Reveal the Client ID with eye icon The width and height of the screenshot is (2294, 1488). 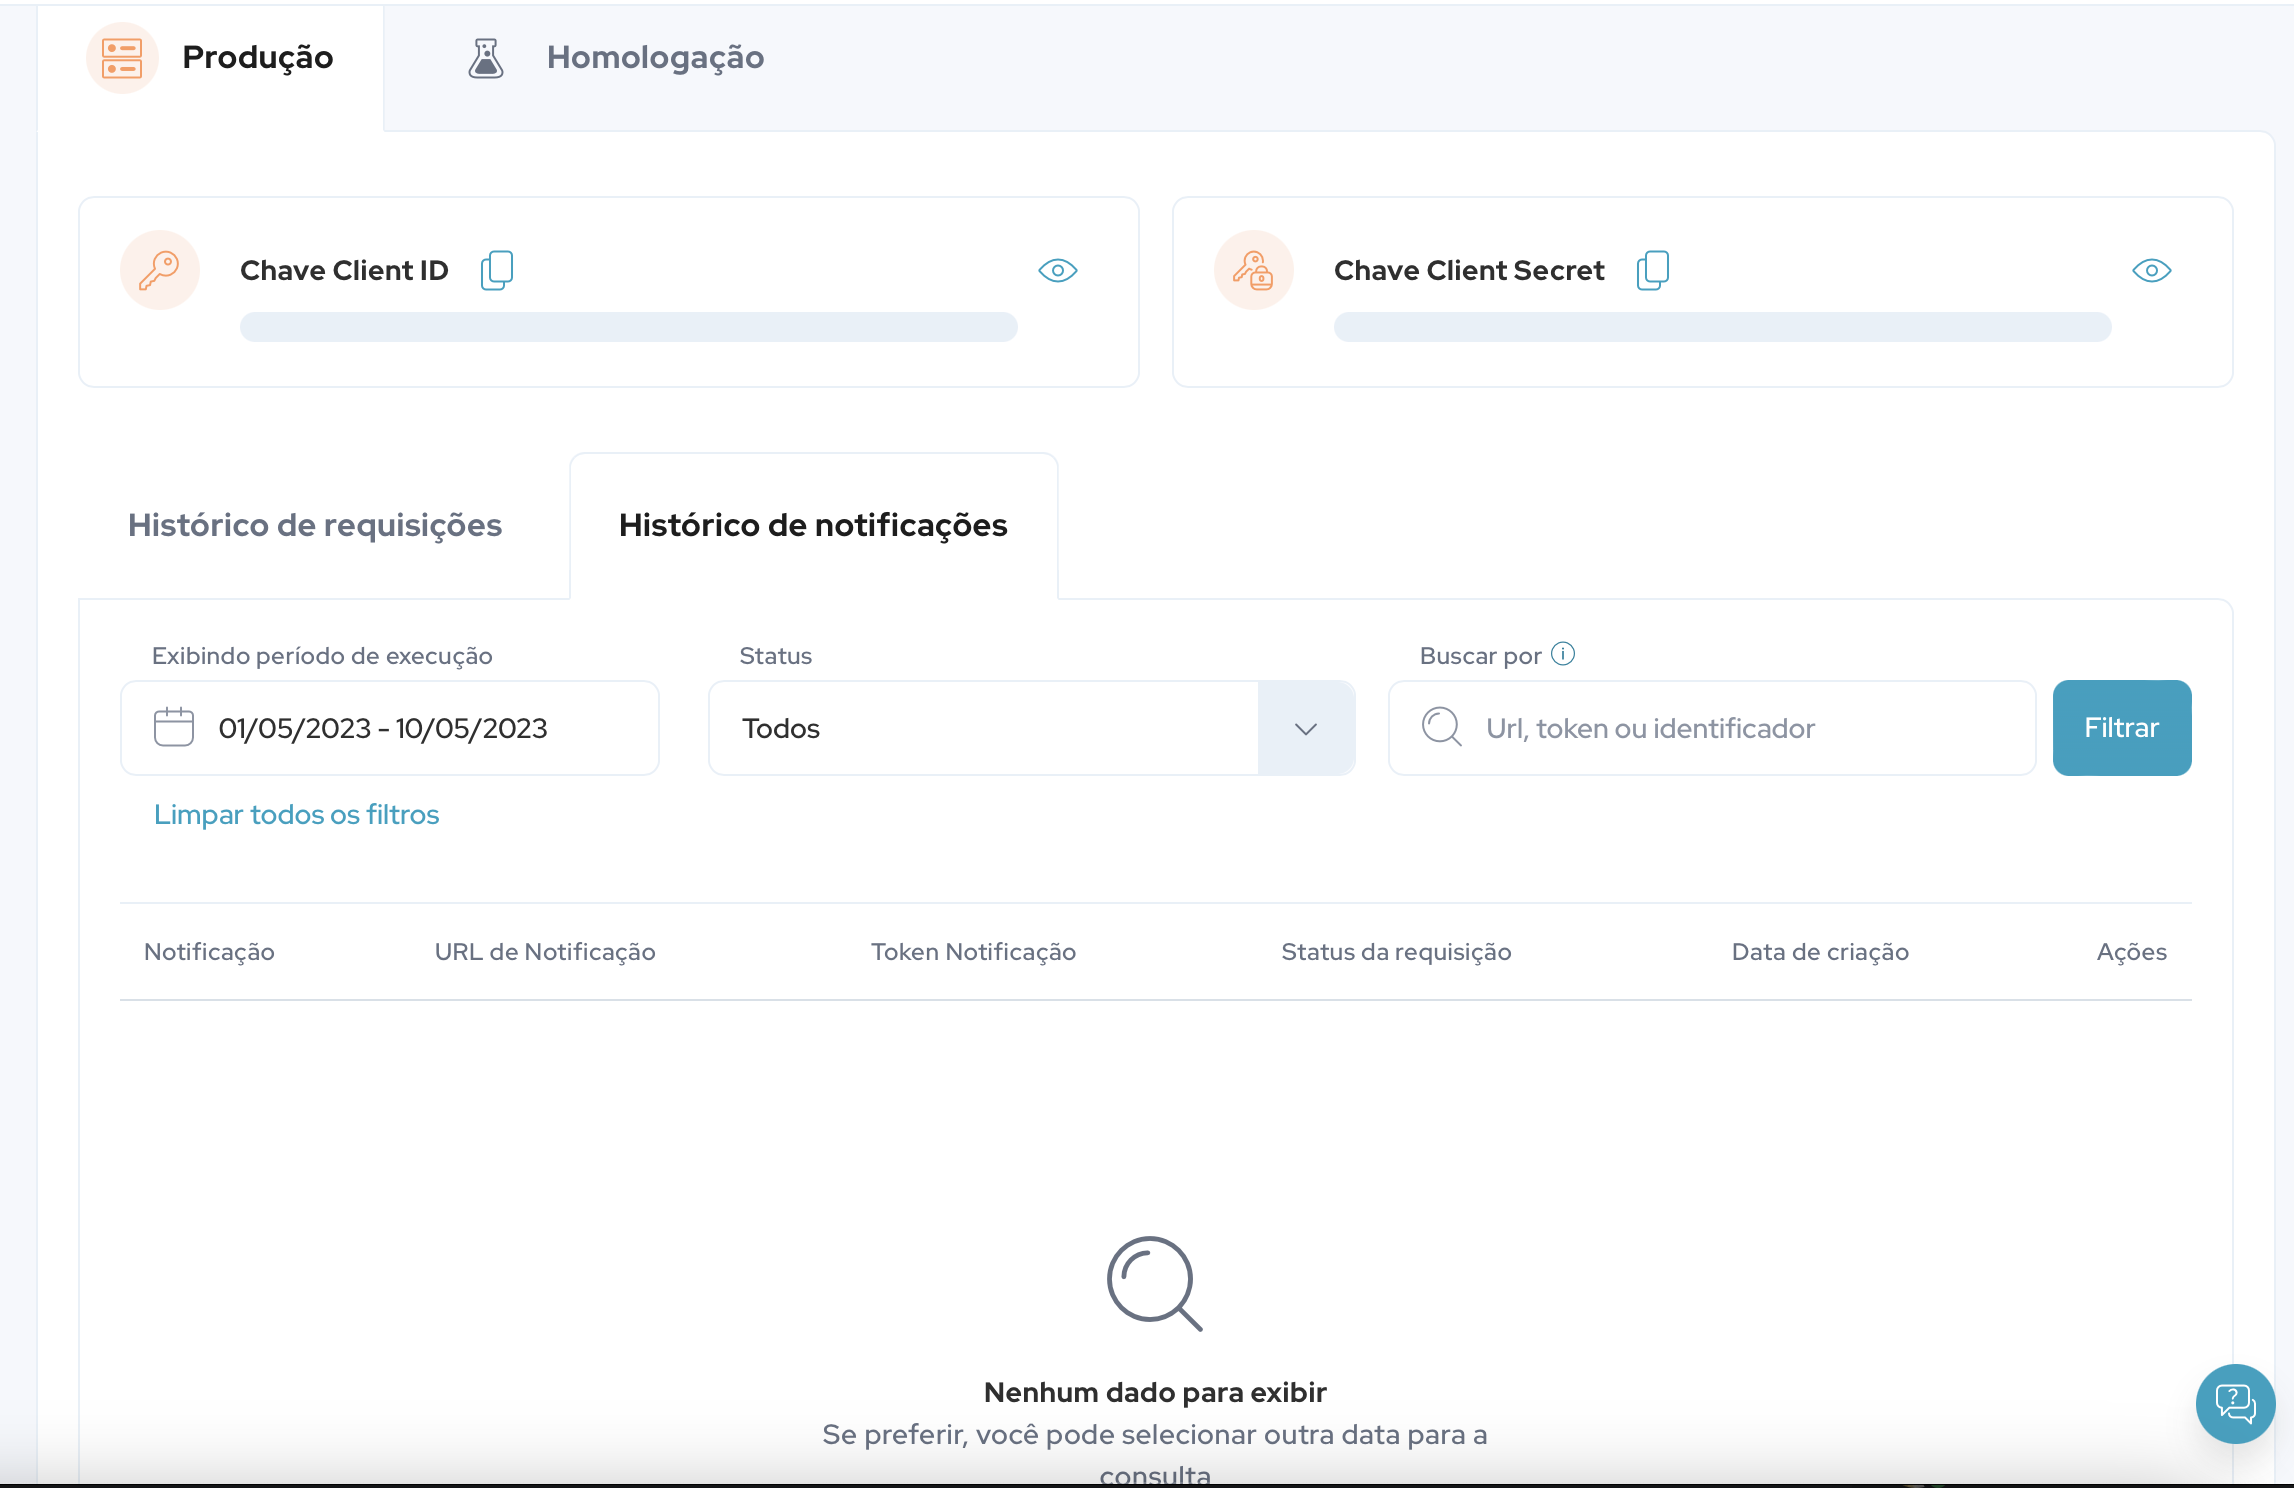pos(1057,270)
